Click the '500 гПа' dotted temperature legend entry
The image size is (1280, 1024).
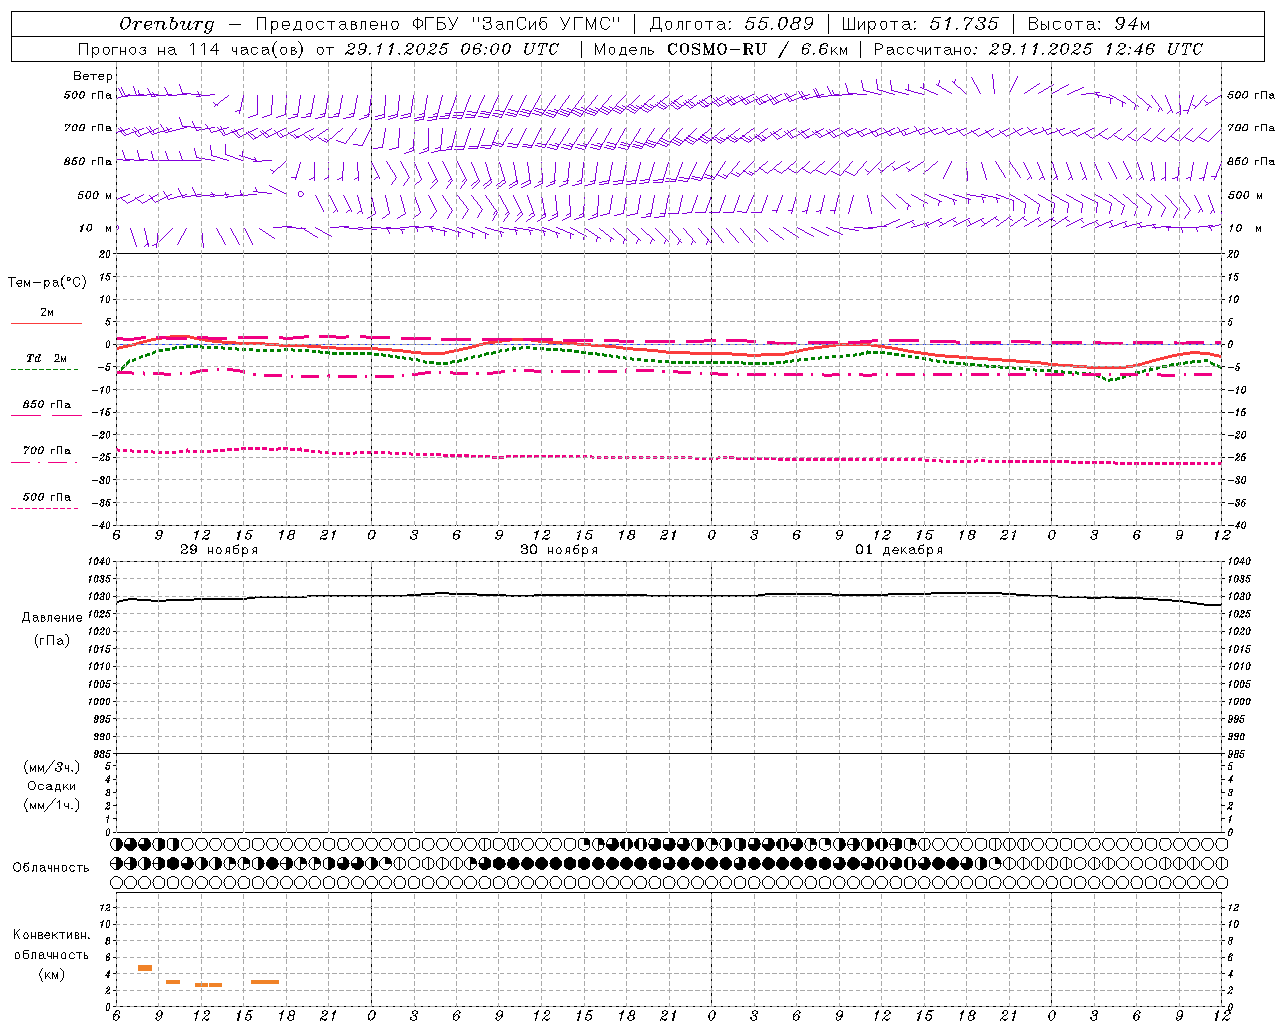click(46, 502)
